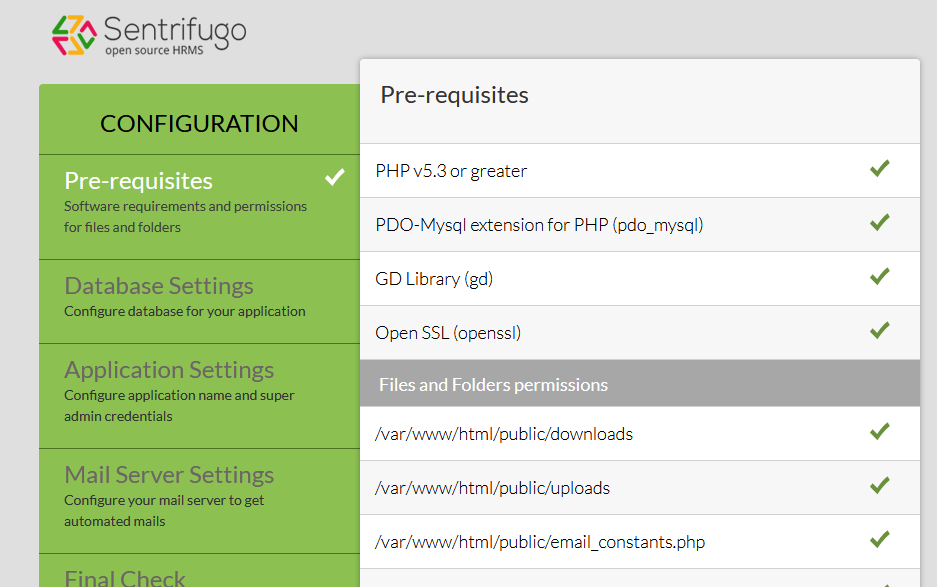Click checkmark for email_constants.php file

tap(879, 540)
